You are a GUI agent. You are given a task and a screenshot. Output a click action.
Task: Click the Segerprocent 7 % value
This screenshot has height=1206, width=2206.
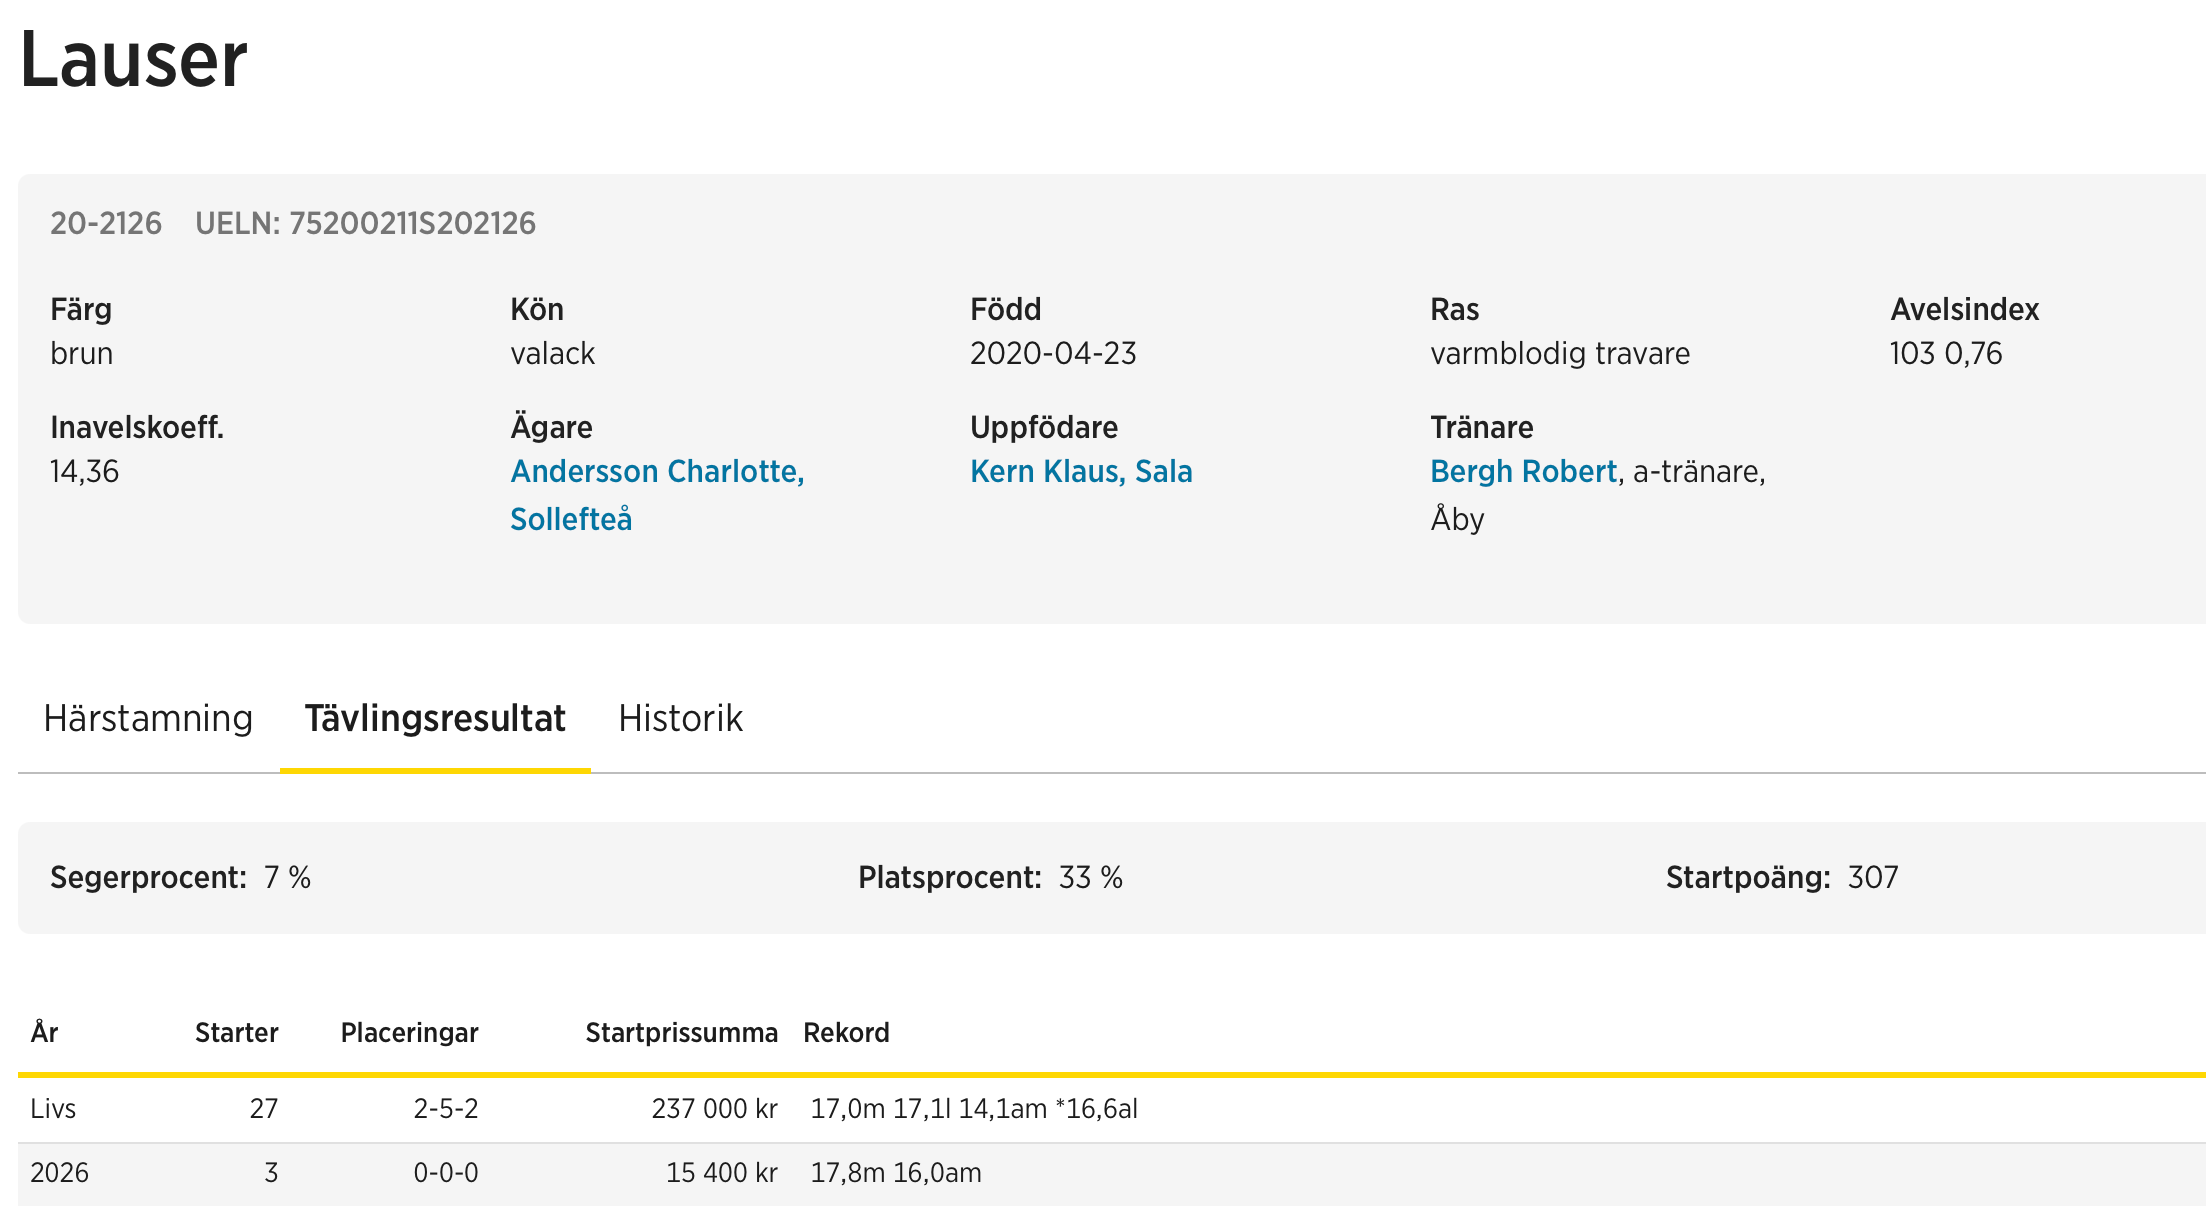click(287, 878)
